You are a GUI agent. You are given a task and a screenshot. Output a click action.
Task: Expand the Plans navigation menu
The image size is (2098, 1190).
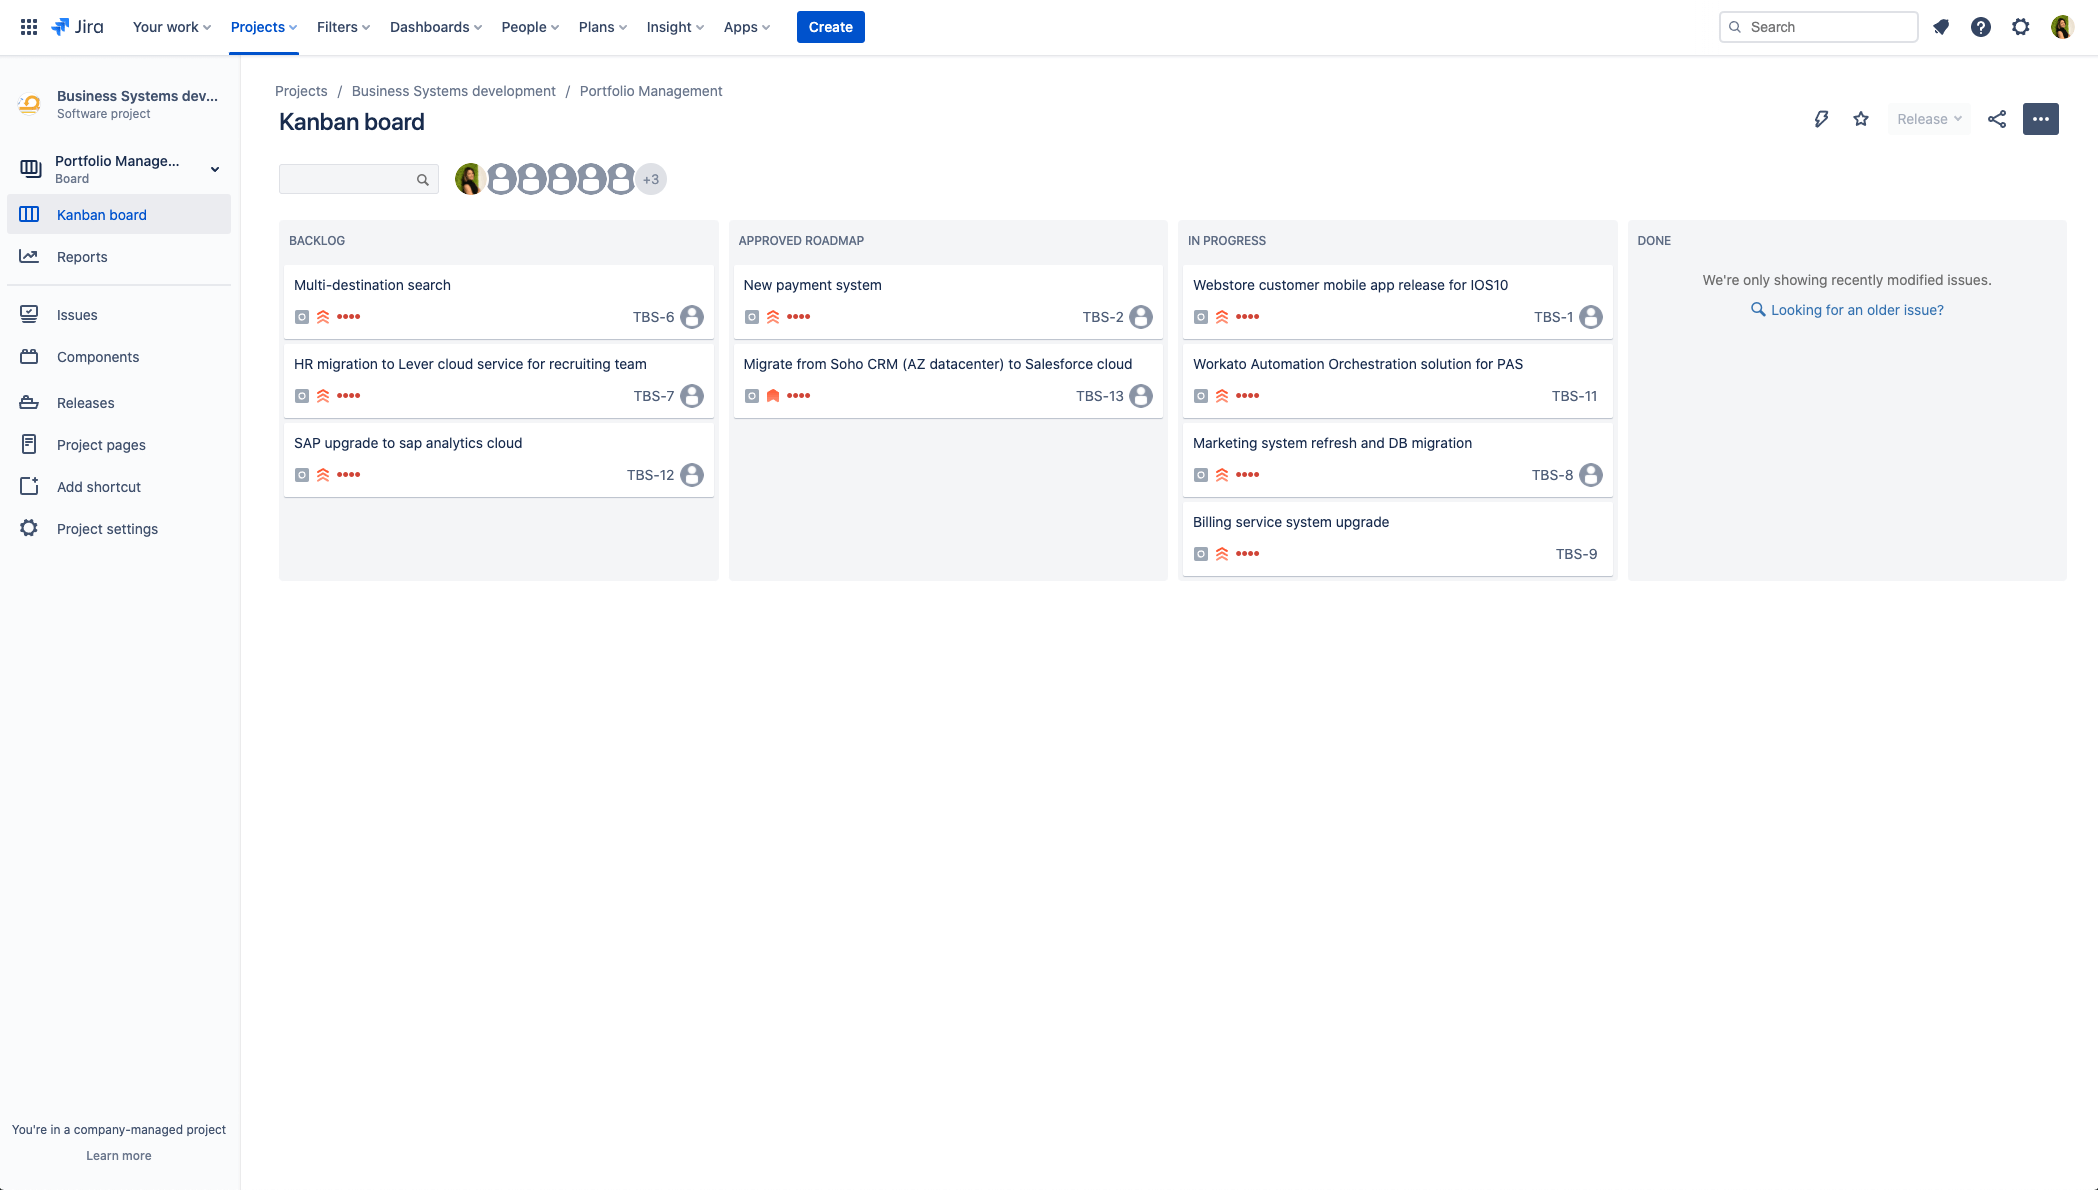[602, 26]
